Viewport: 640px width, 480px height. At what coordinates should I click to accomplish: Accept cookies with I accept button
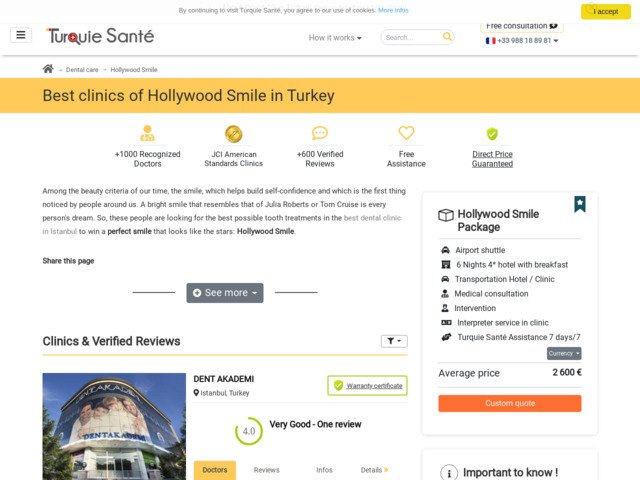[606, 11]
